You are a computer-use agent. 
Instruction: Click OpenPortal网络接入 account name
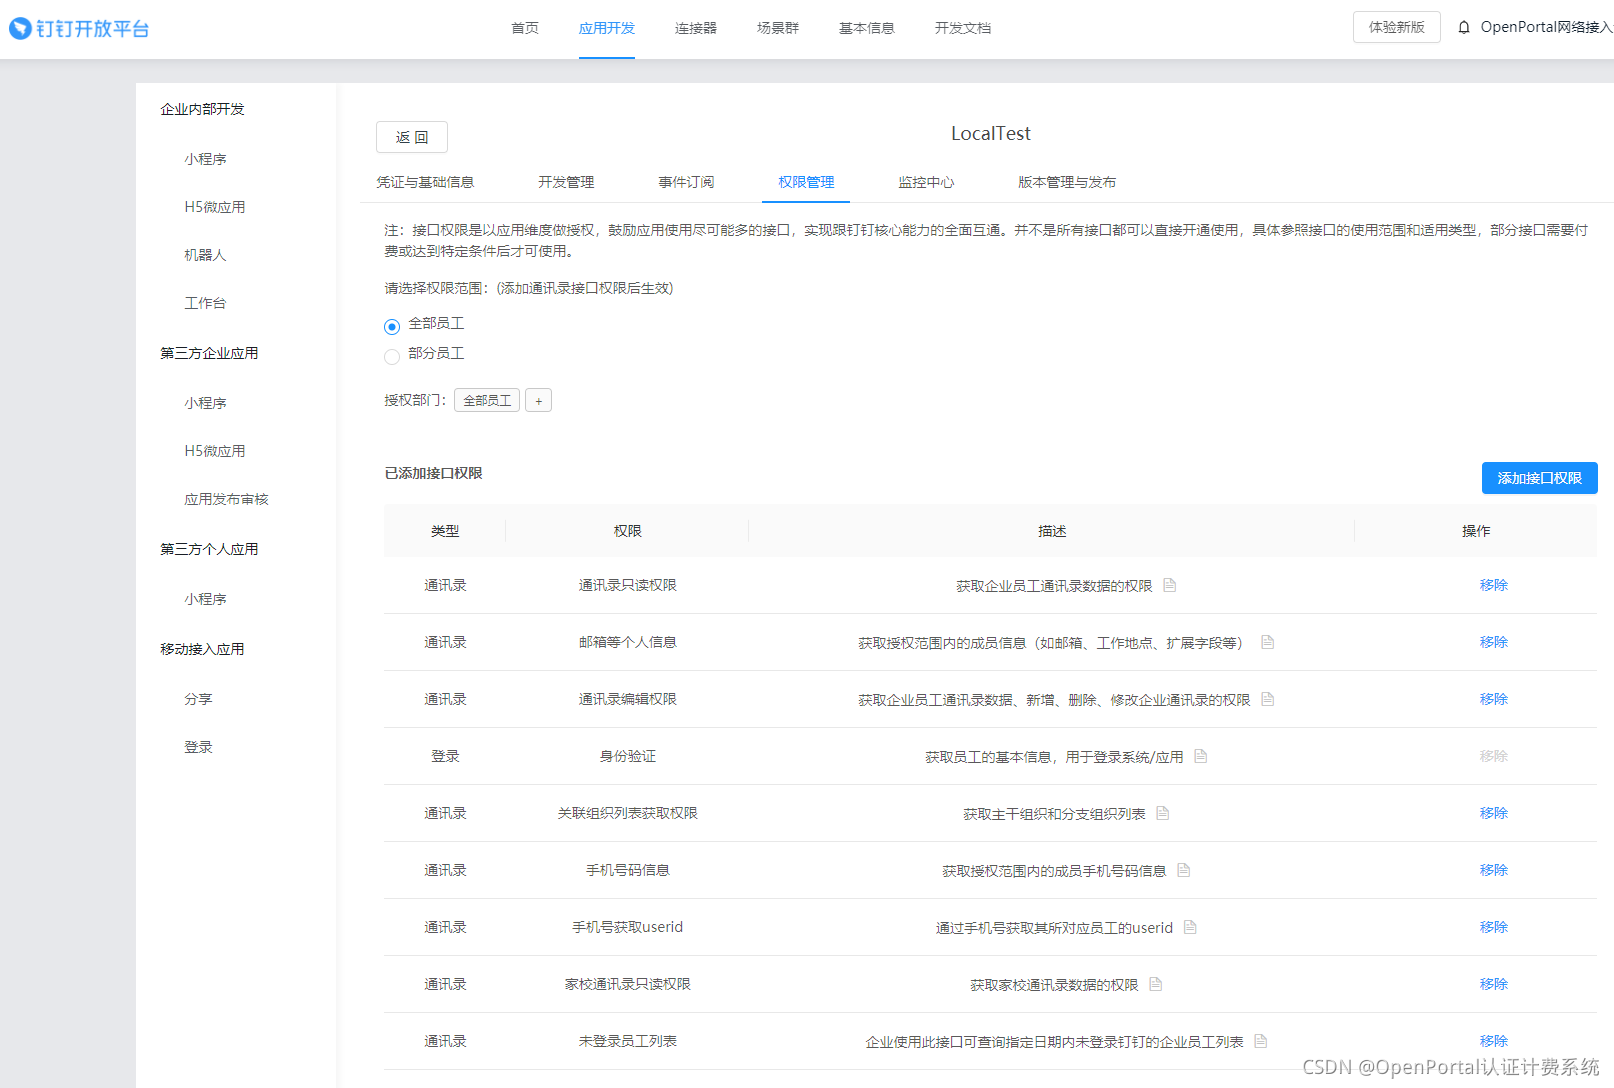pyautogui.click(x=1546, y=27)
